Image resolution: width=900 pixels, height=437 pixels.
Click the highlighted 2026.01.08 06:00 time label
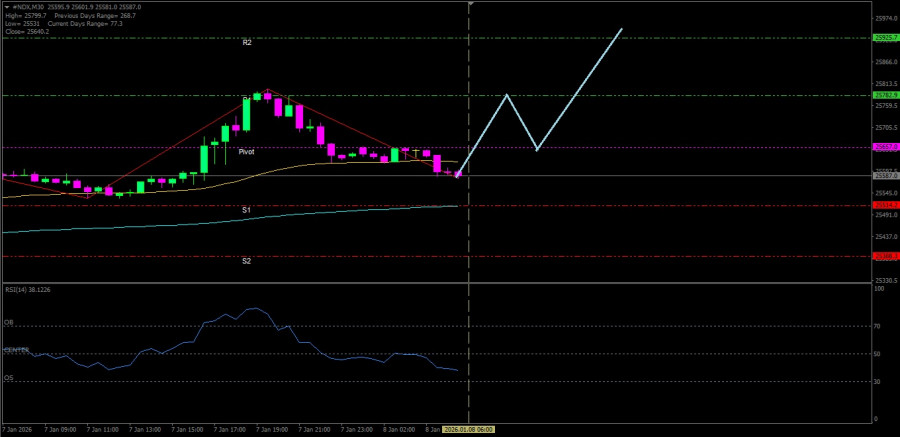pos(469,429)
